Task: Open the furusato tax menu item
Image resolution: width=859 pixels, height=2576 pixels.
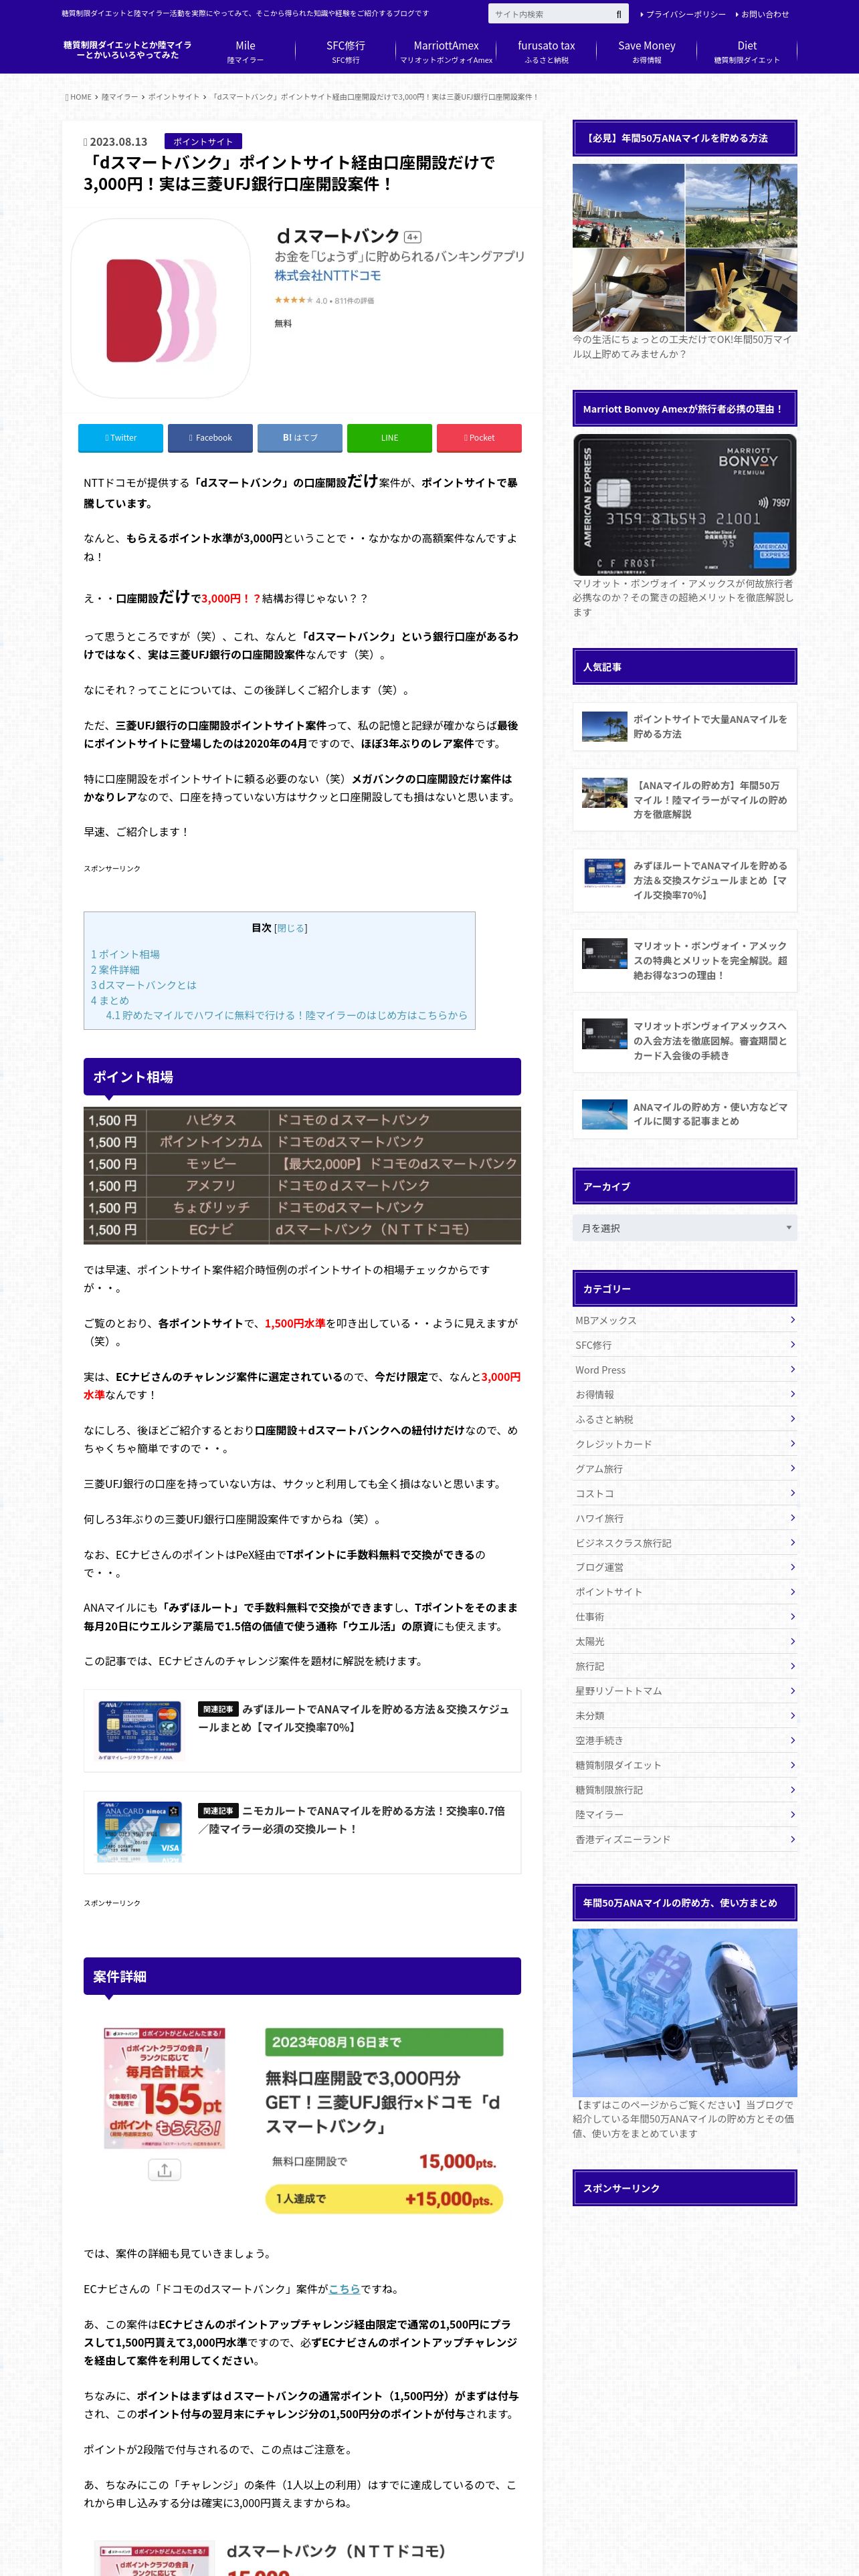Action: [546, 52]
